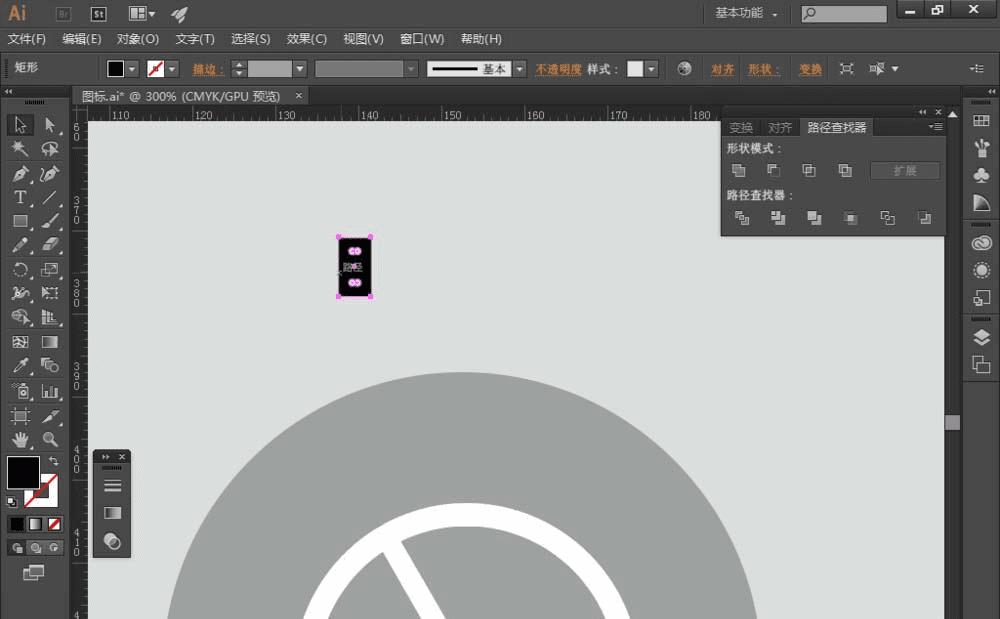Select the Width/Warp tool
Screen dimensions: 1000x619
[20, 293]
